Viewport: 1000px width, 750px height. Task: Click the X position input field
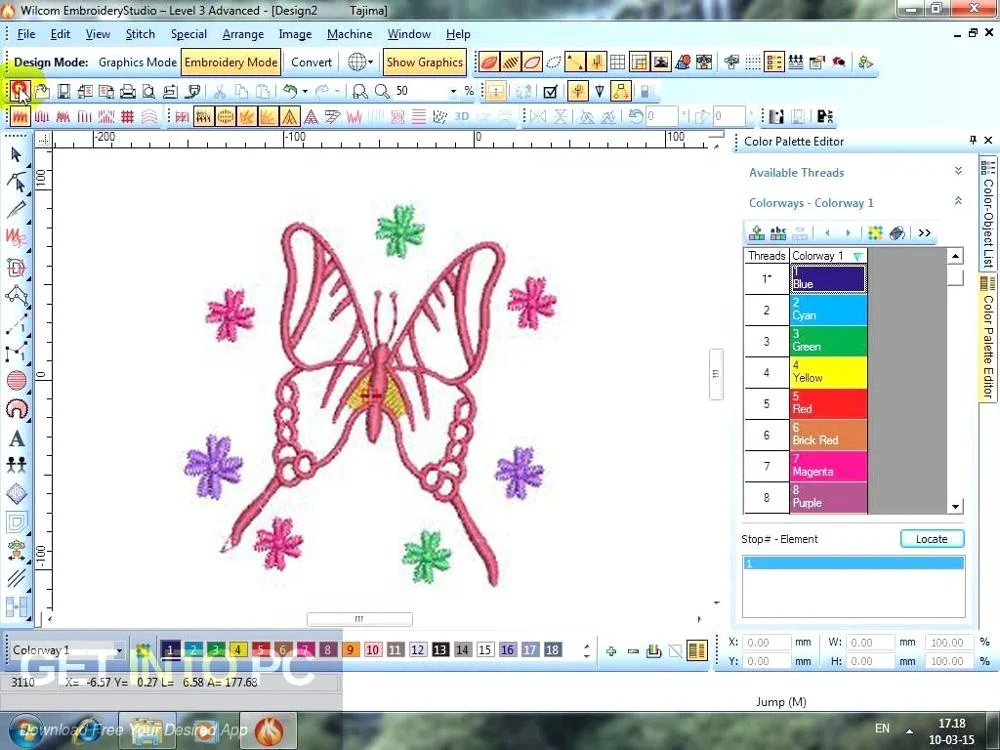[769, 642]
